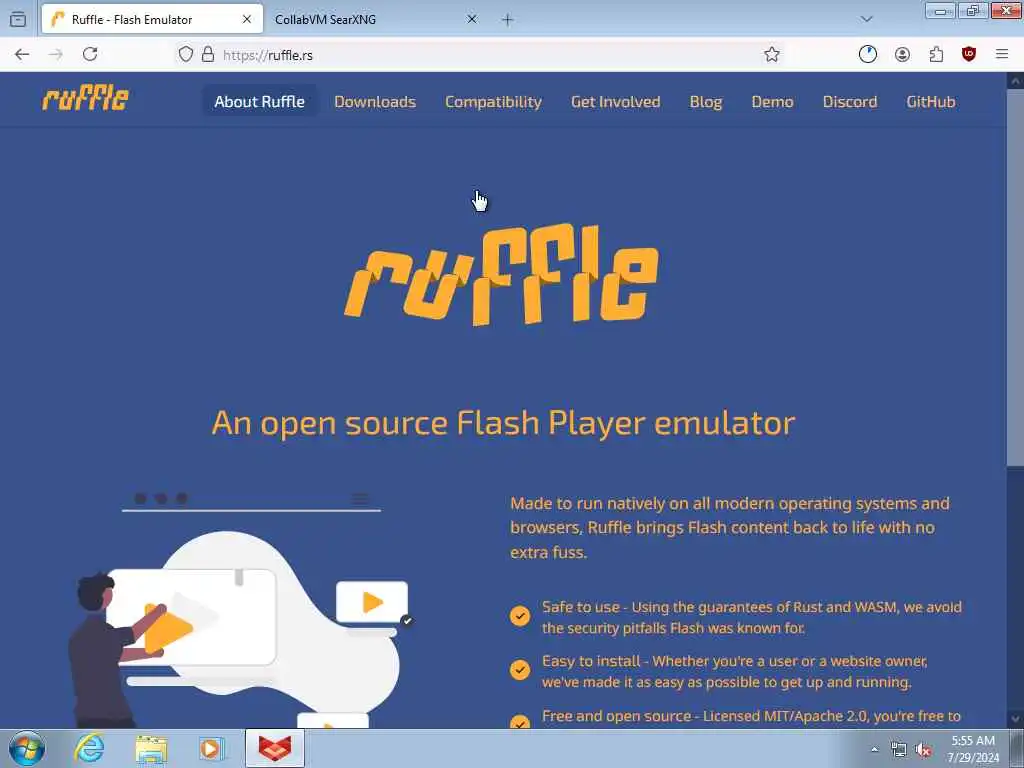The image size is (1024, 768).
Task: Open the Discord link
Action: click(850, 102)
